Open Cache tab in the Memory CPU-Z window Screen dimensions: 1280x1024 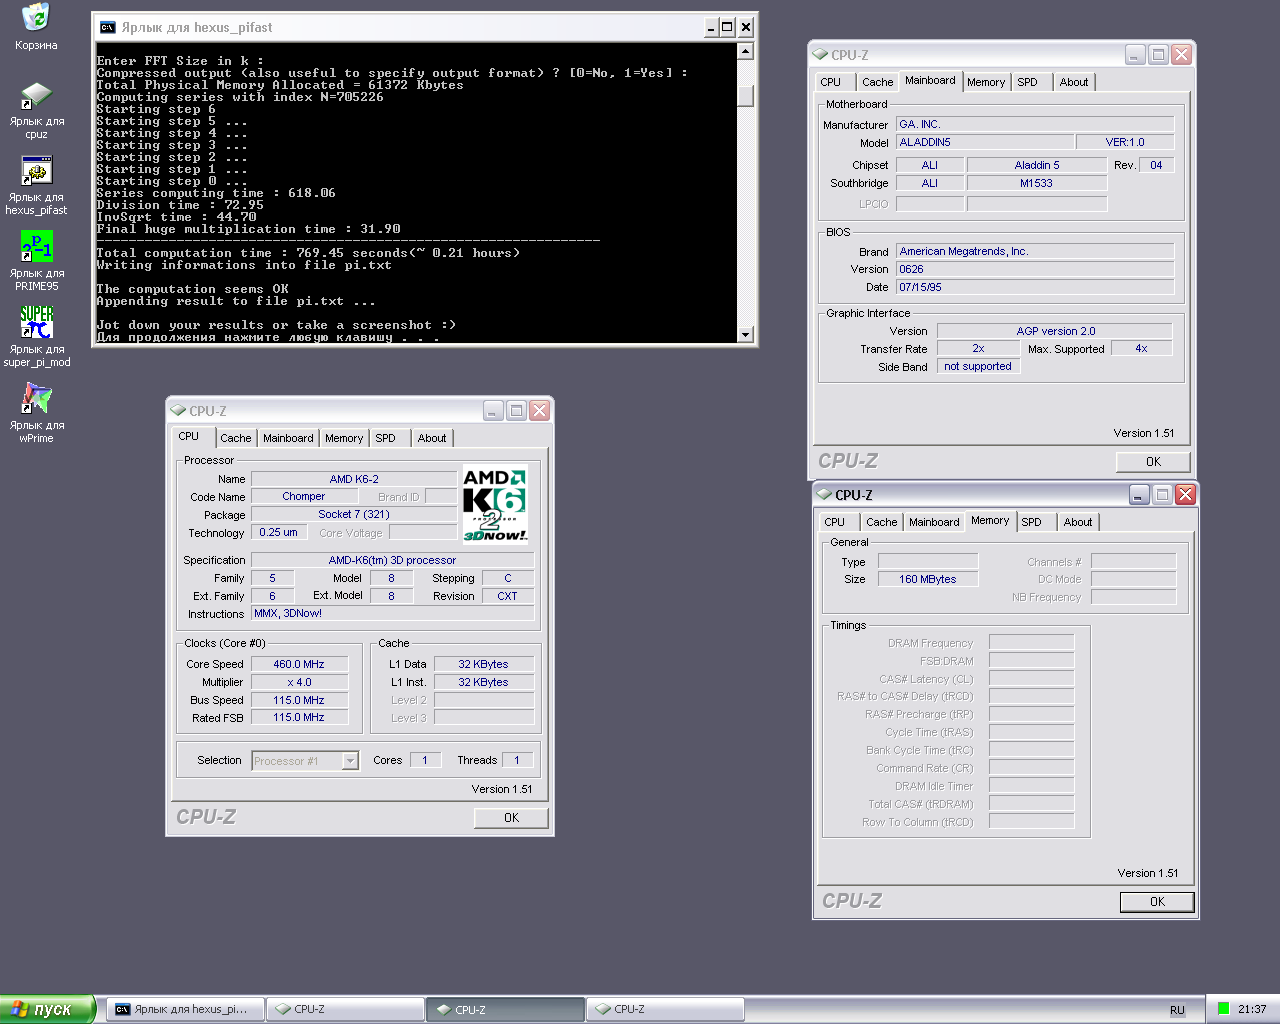[x=882, y=522]
